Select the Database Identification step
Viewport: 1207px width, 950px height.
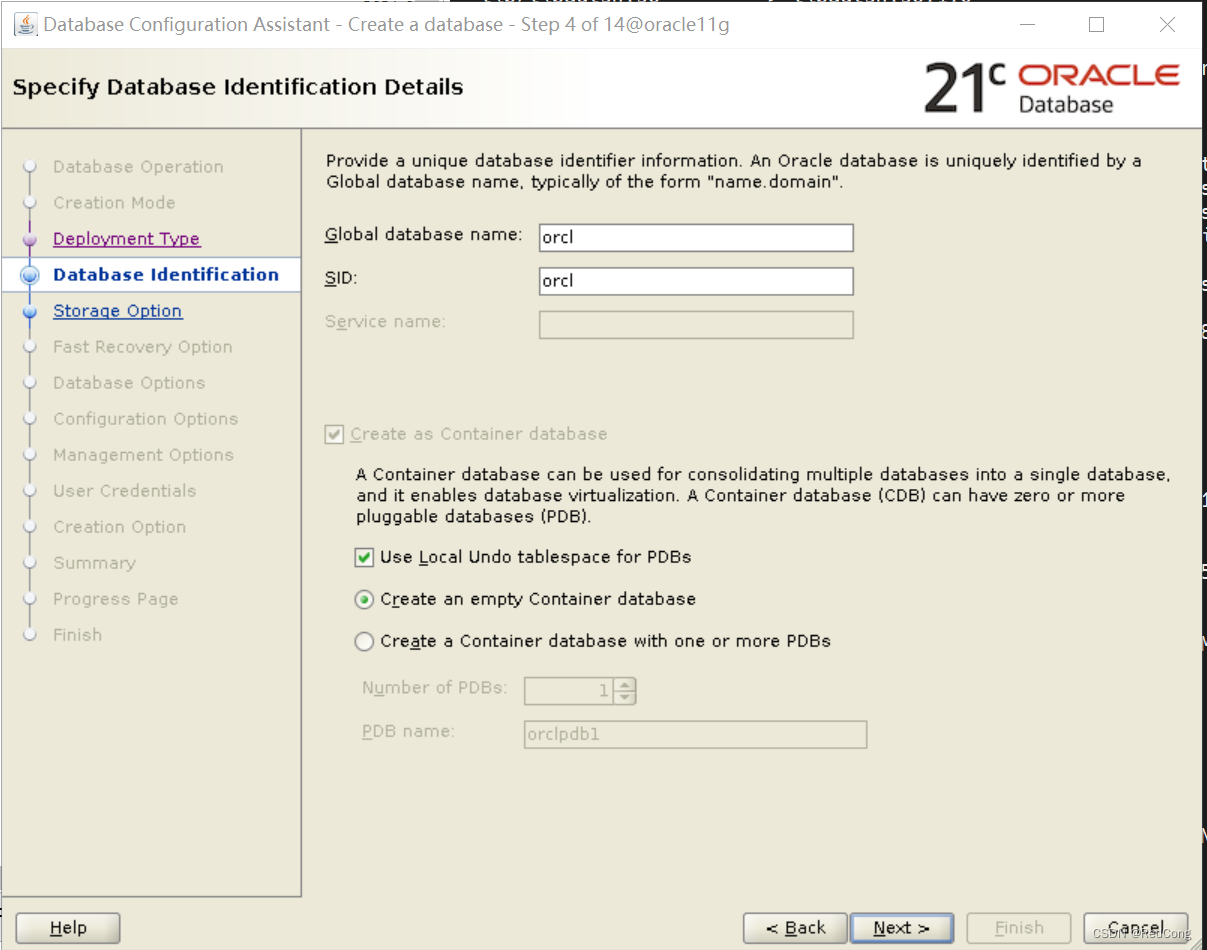[166, 275]
